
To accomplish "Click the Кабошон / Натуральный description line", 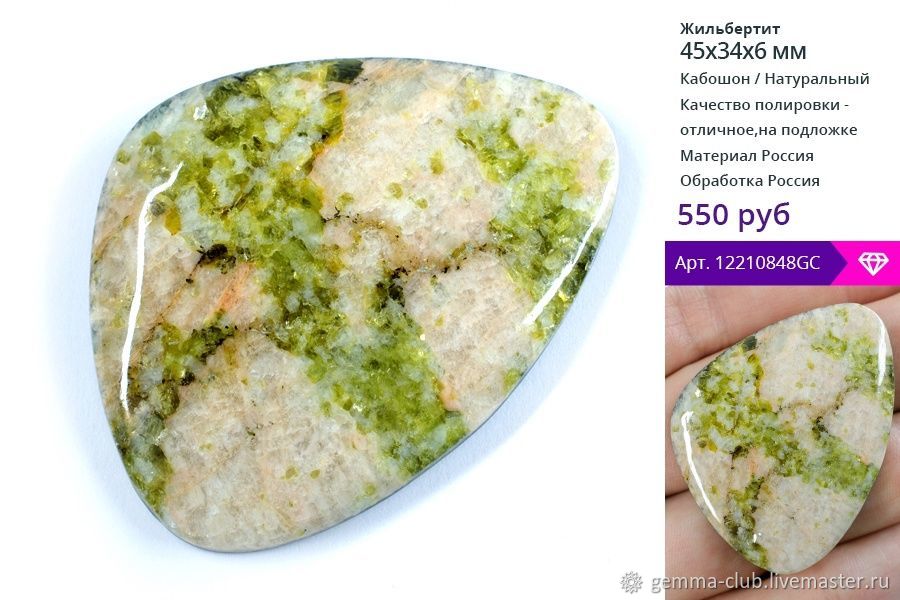I will tap(774, 79).
